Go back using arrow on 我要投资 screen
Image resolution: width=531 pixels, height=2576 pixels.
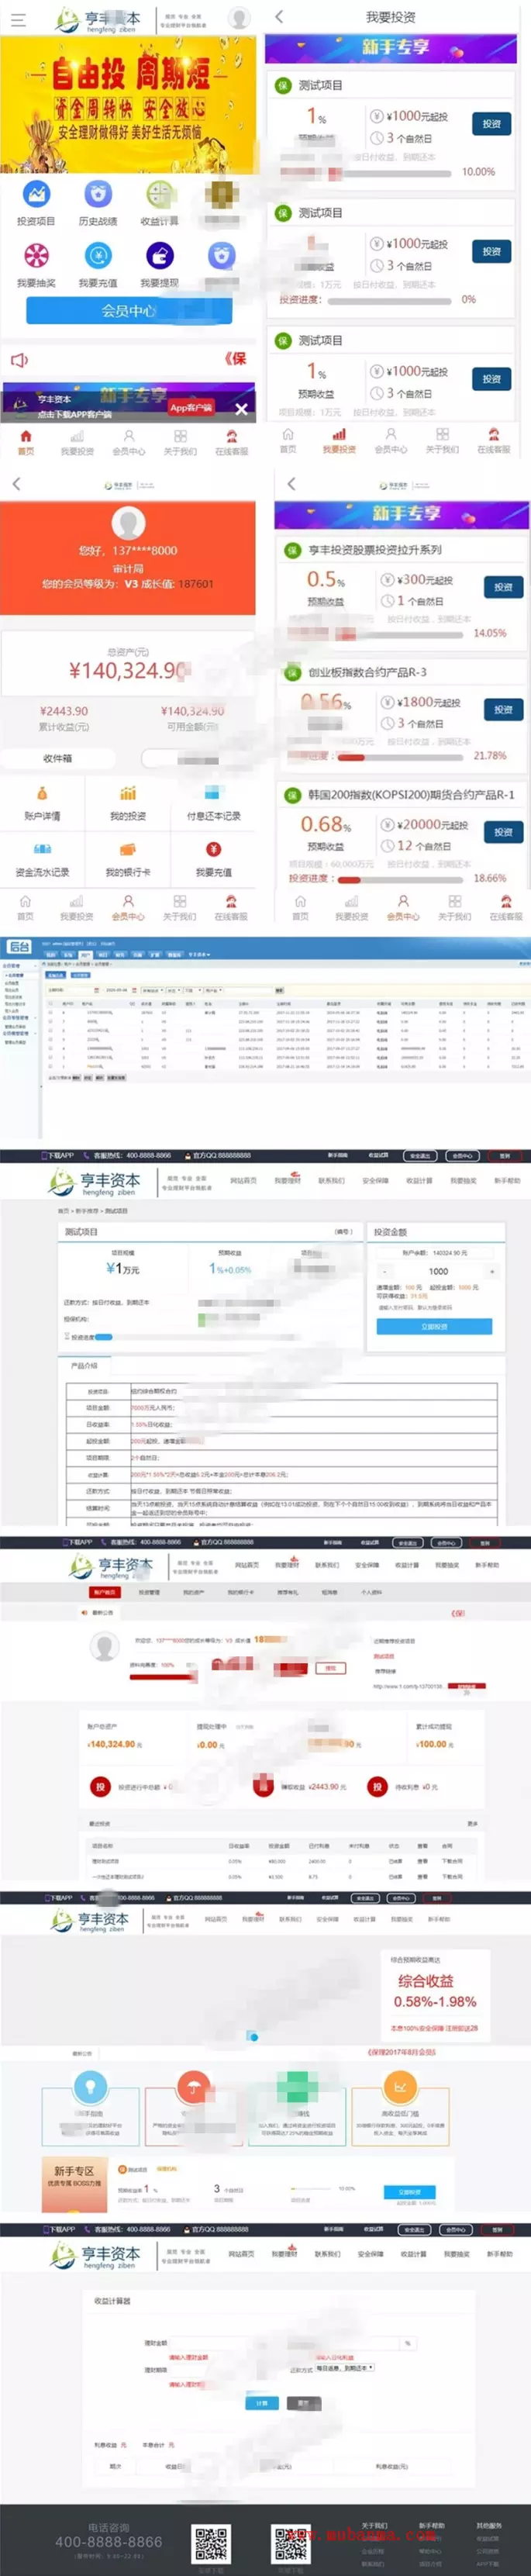279,16
